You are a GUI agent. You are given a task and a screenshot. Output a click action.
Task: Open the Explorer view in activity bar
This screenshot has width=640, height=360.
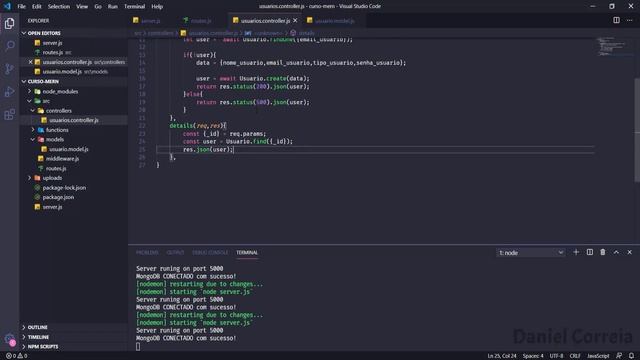(x=9, y=24)
